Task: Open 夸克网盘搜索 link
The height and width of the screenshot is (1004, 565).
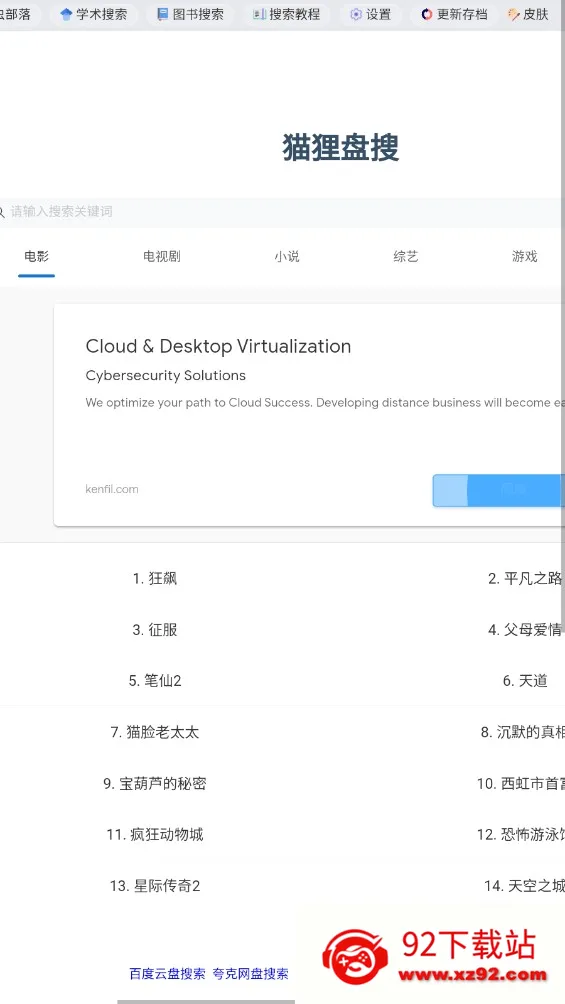Action: [250, 974]
